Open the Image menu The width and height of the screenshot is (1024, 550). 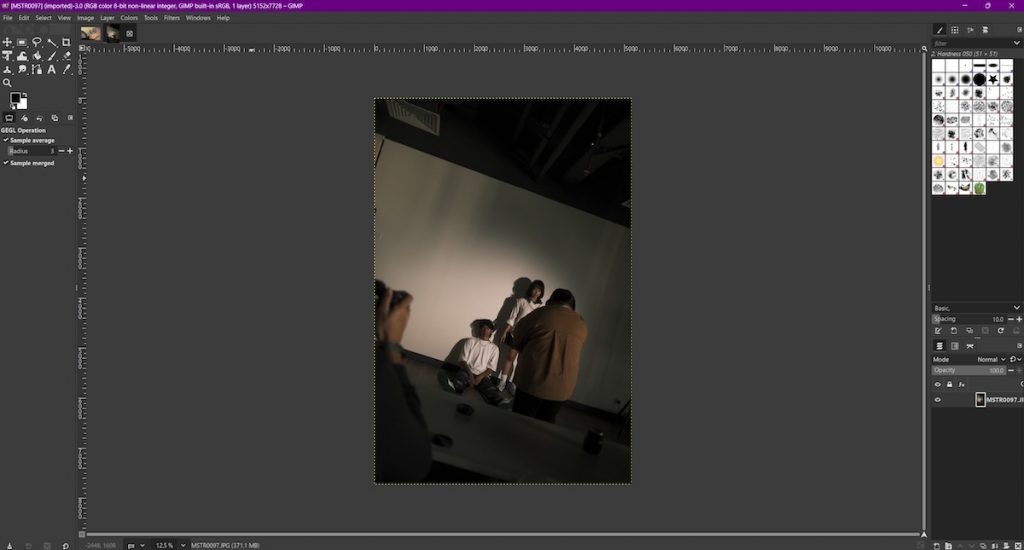click(86, 18)
